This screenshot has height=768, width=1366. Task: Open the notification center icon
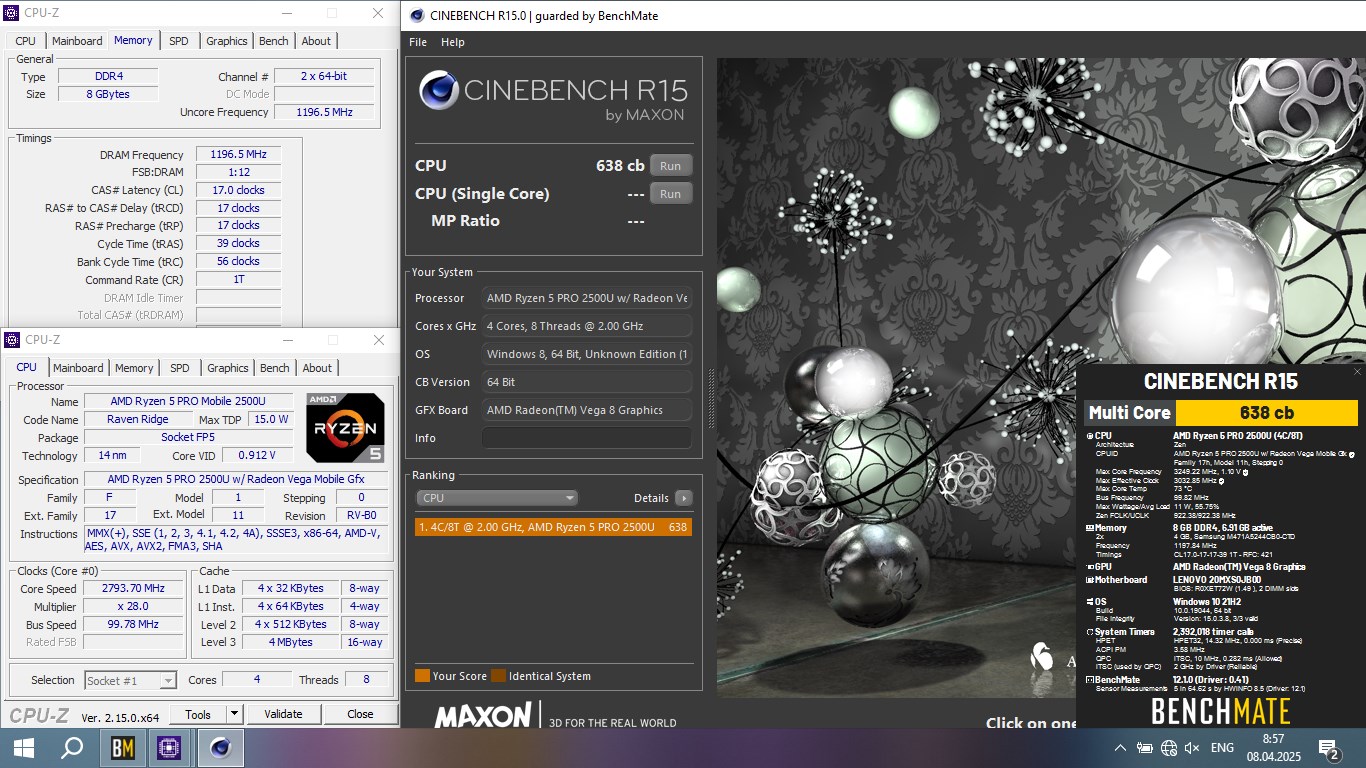1330,748
